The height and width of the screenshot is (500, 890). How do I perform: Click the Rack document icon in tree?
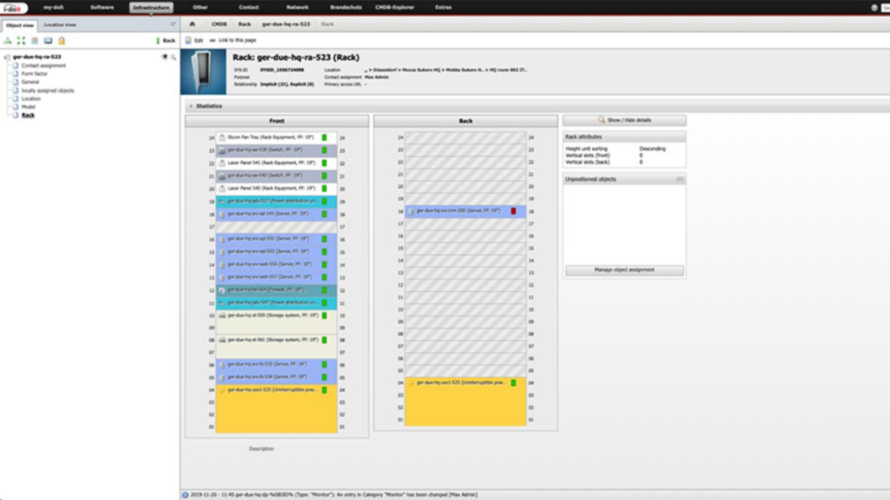16,115
